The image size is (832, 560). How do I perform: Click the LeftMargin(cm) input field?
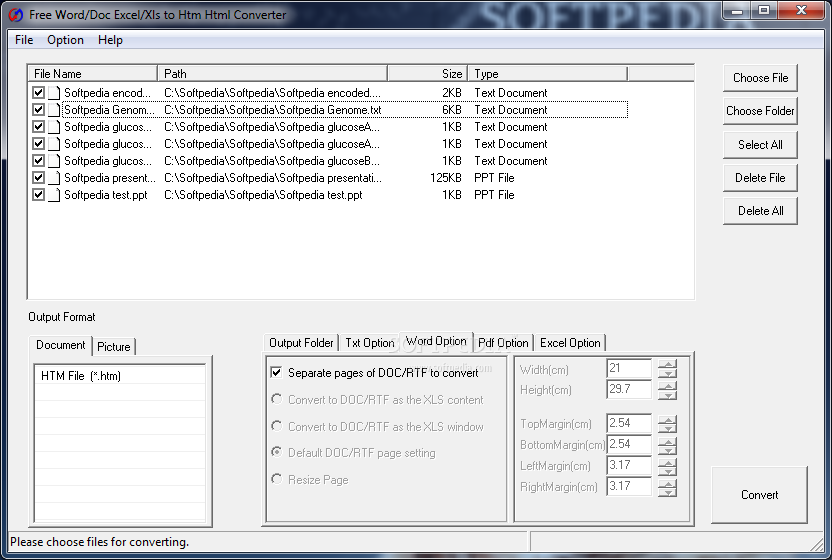click(629, 465)
